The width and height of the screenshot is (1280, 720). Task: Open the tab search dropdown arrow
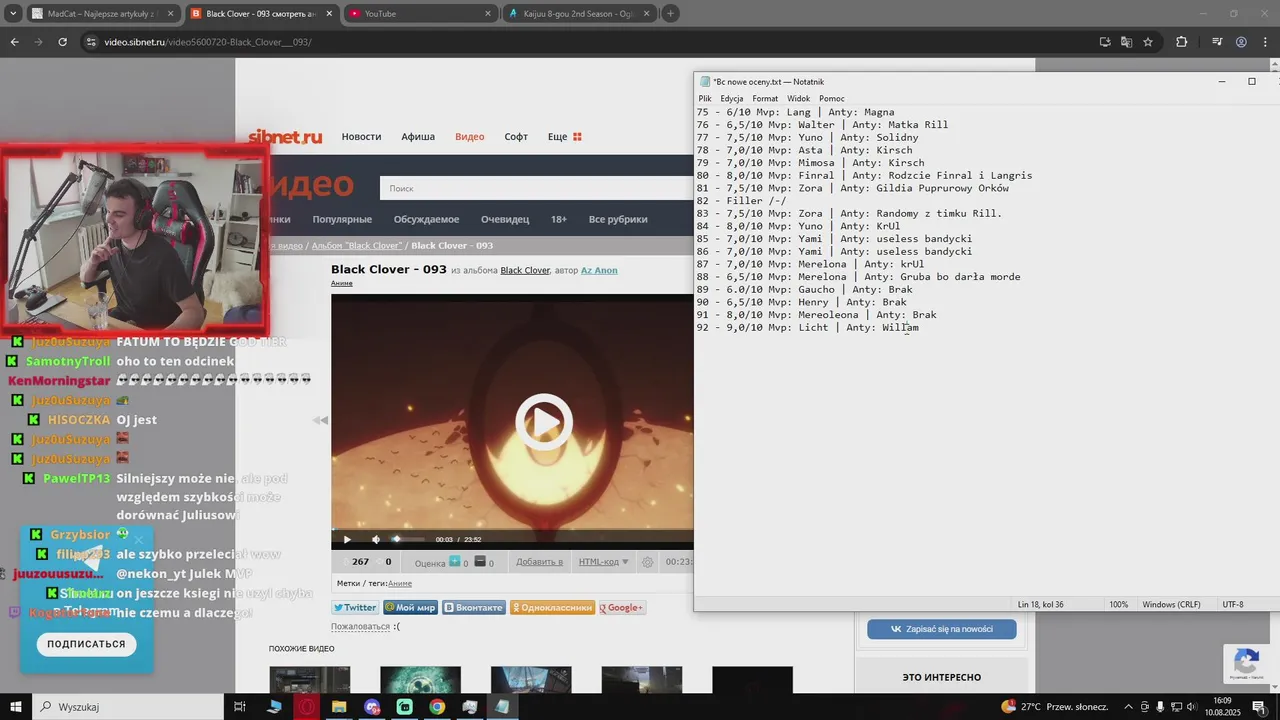pos(13,13)
